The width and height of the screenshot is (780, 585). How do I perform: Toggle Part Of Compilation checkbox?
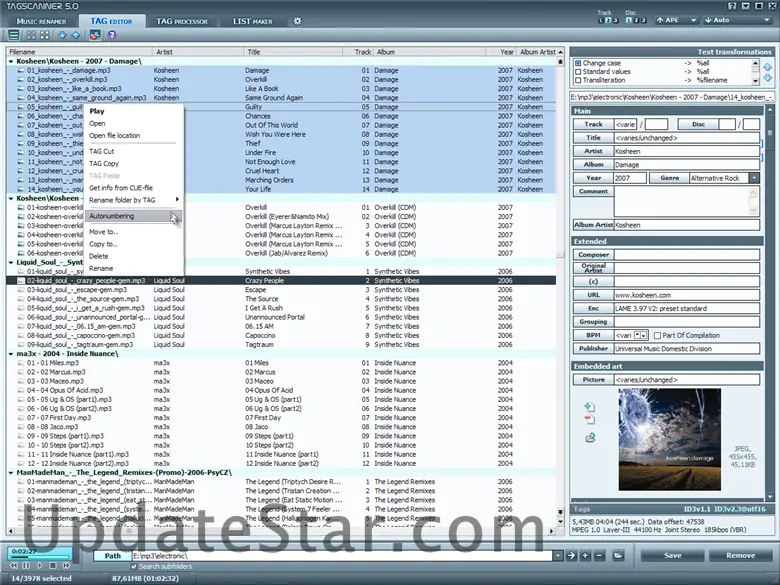(x=657, y=335)
